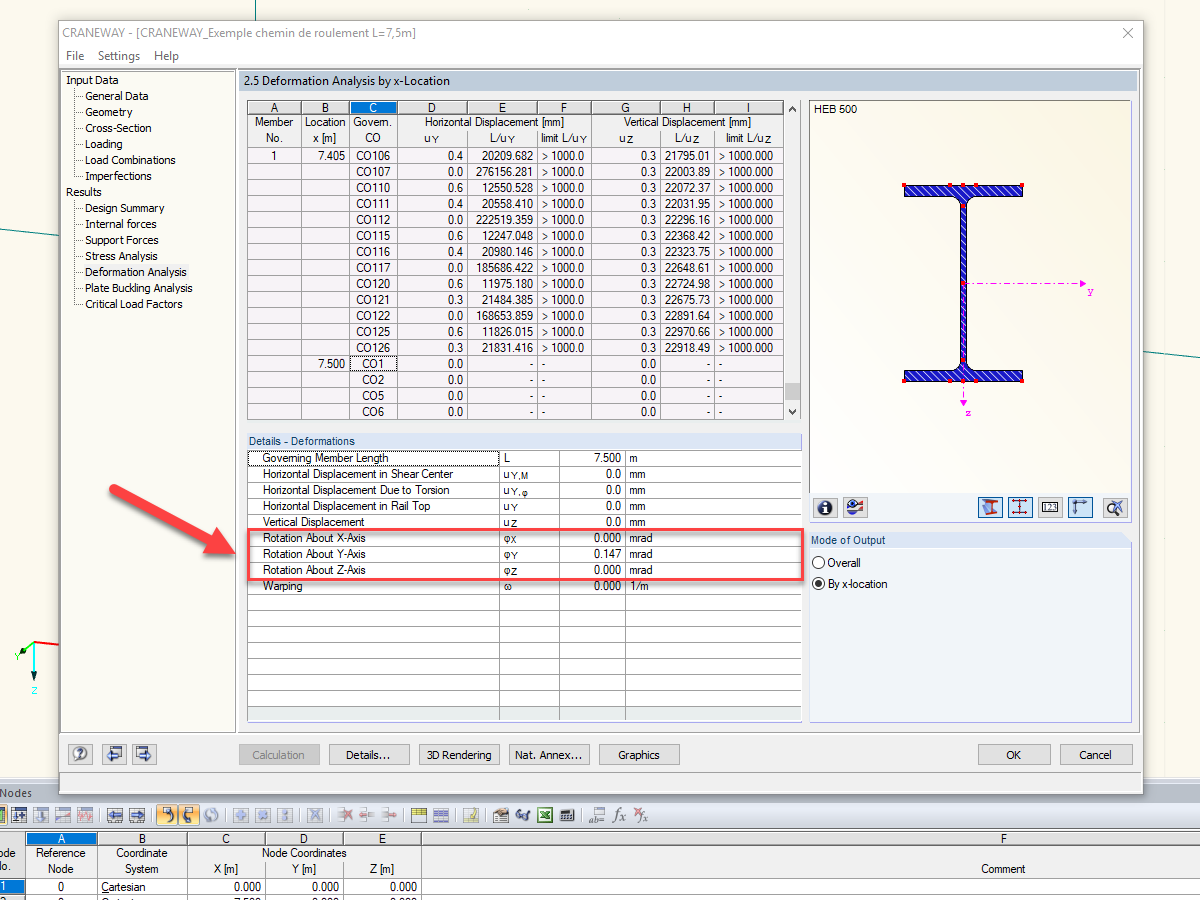Click the Governing Member Length row

click(x=524, y=458)
